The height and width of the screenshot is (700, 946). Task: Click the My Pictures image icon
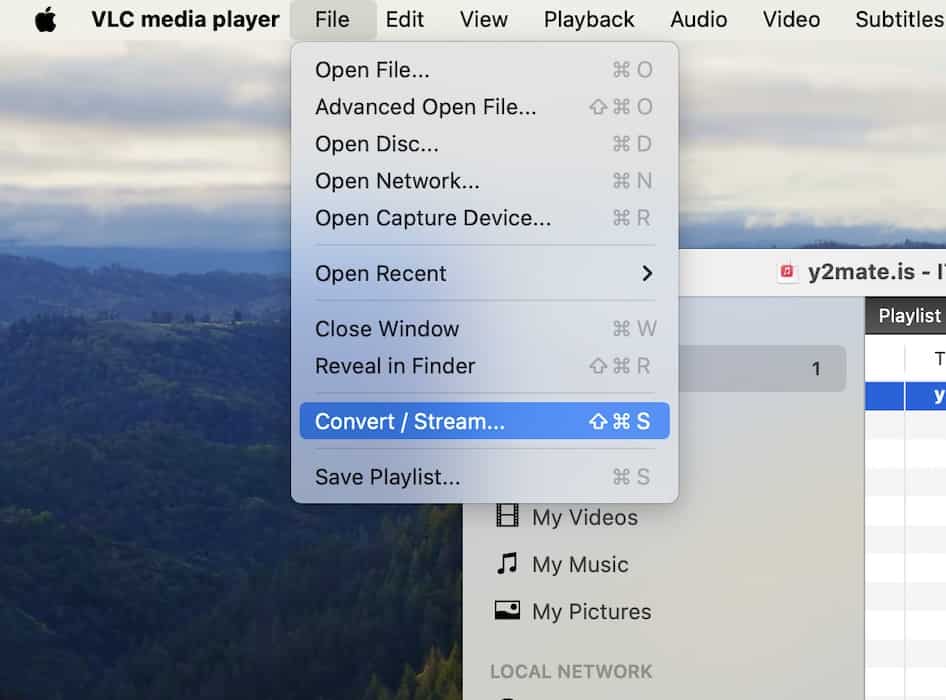[508, 611]
